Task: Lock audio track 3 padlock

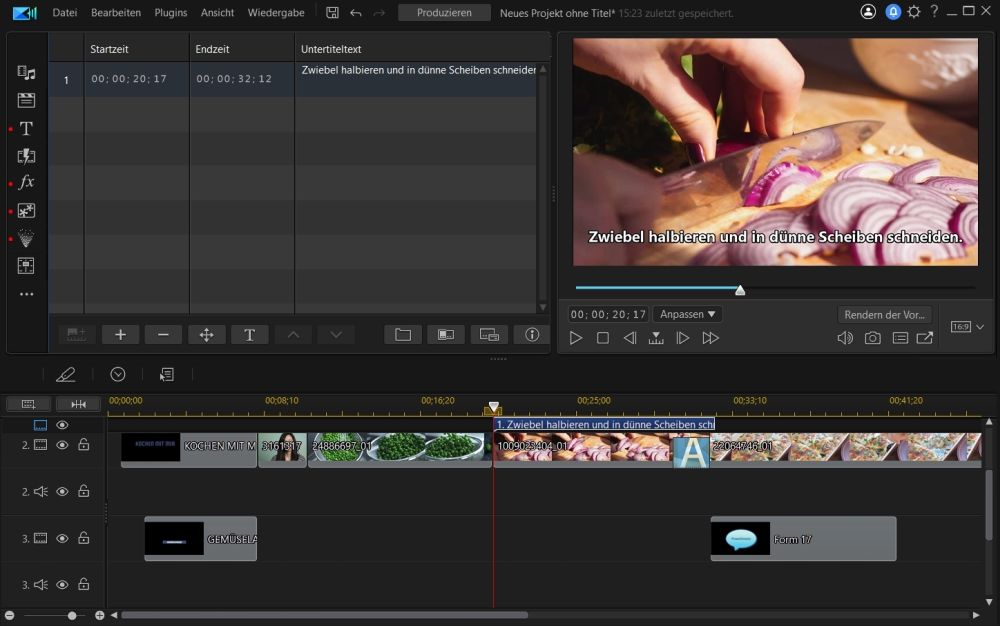Action: pyautogui.click(x=84, y=584)
